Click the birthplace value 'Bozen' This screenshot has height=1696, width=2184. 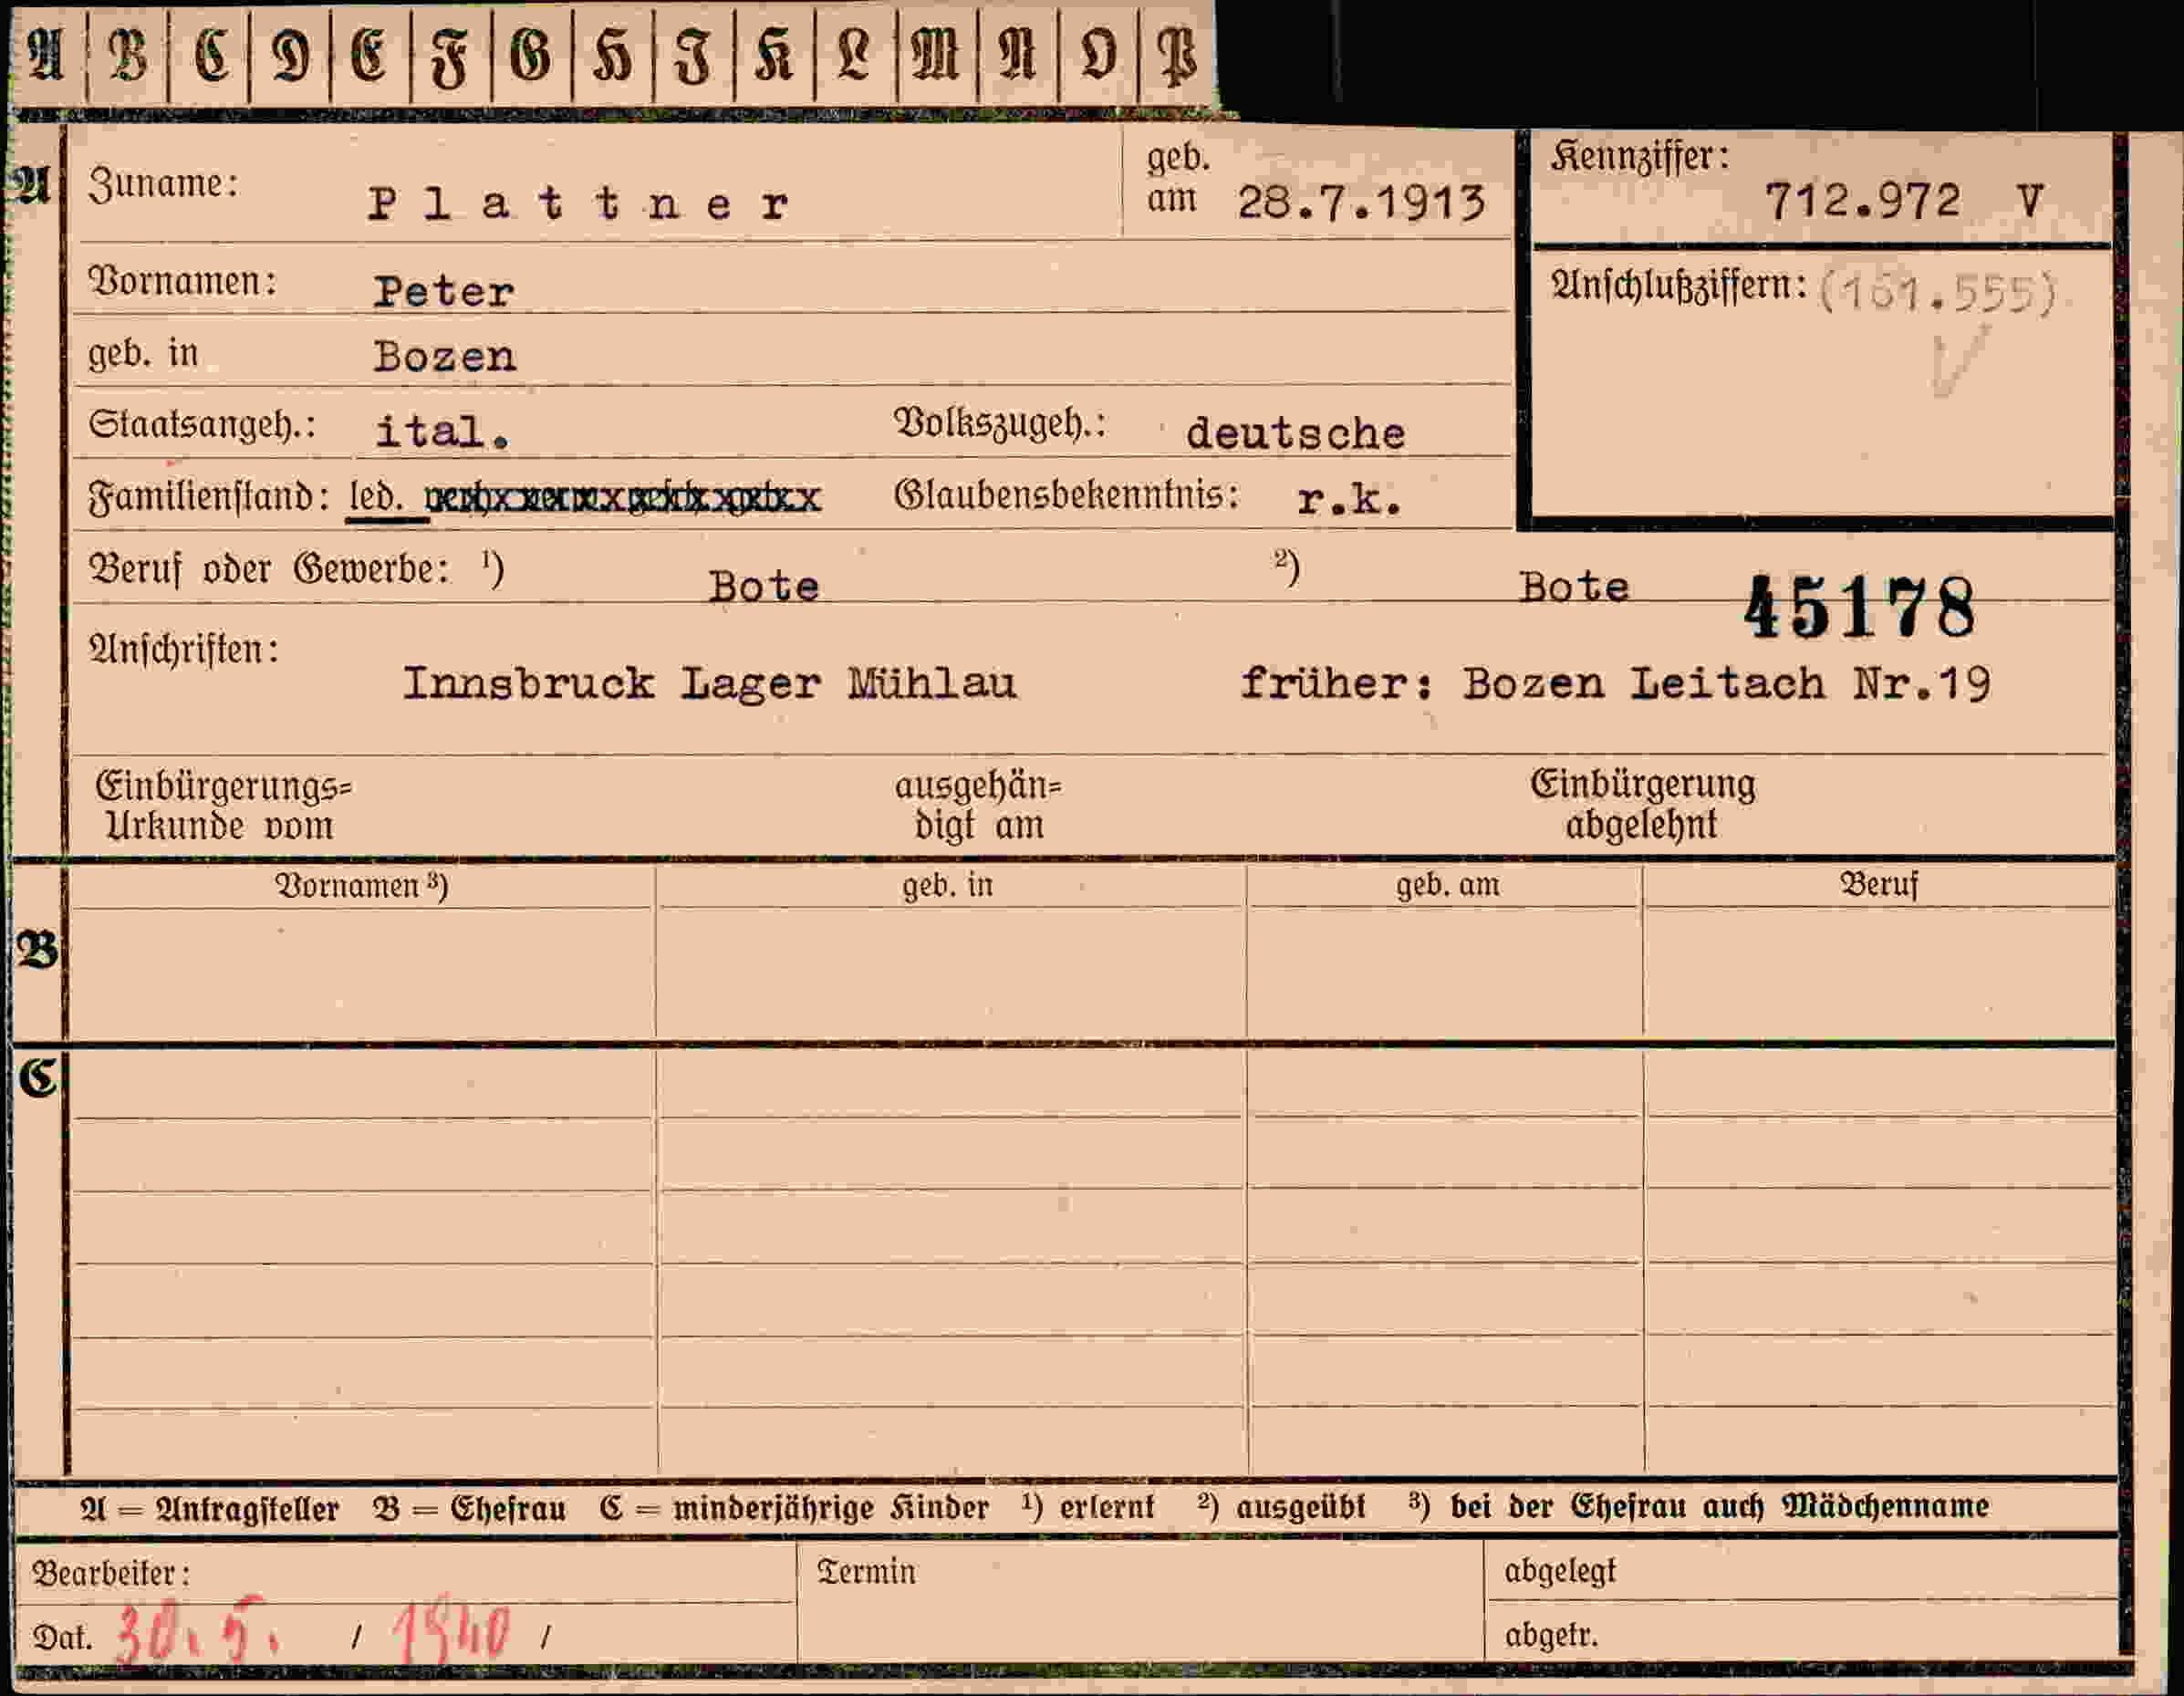tap(445, 357)
